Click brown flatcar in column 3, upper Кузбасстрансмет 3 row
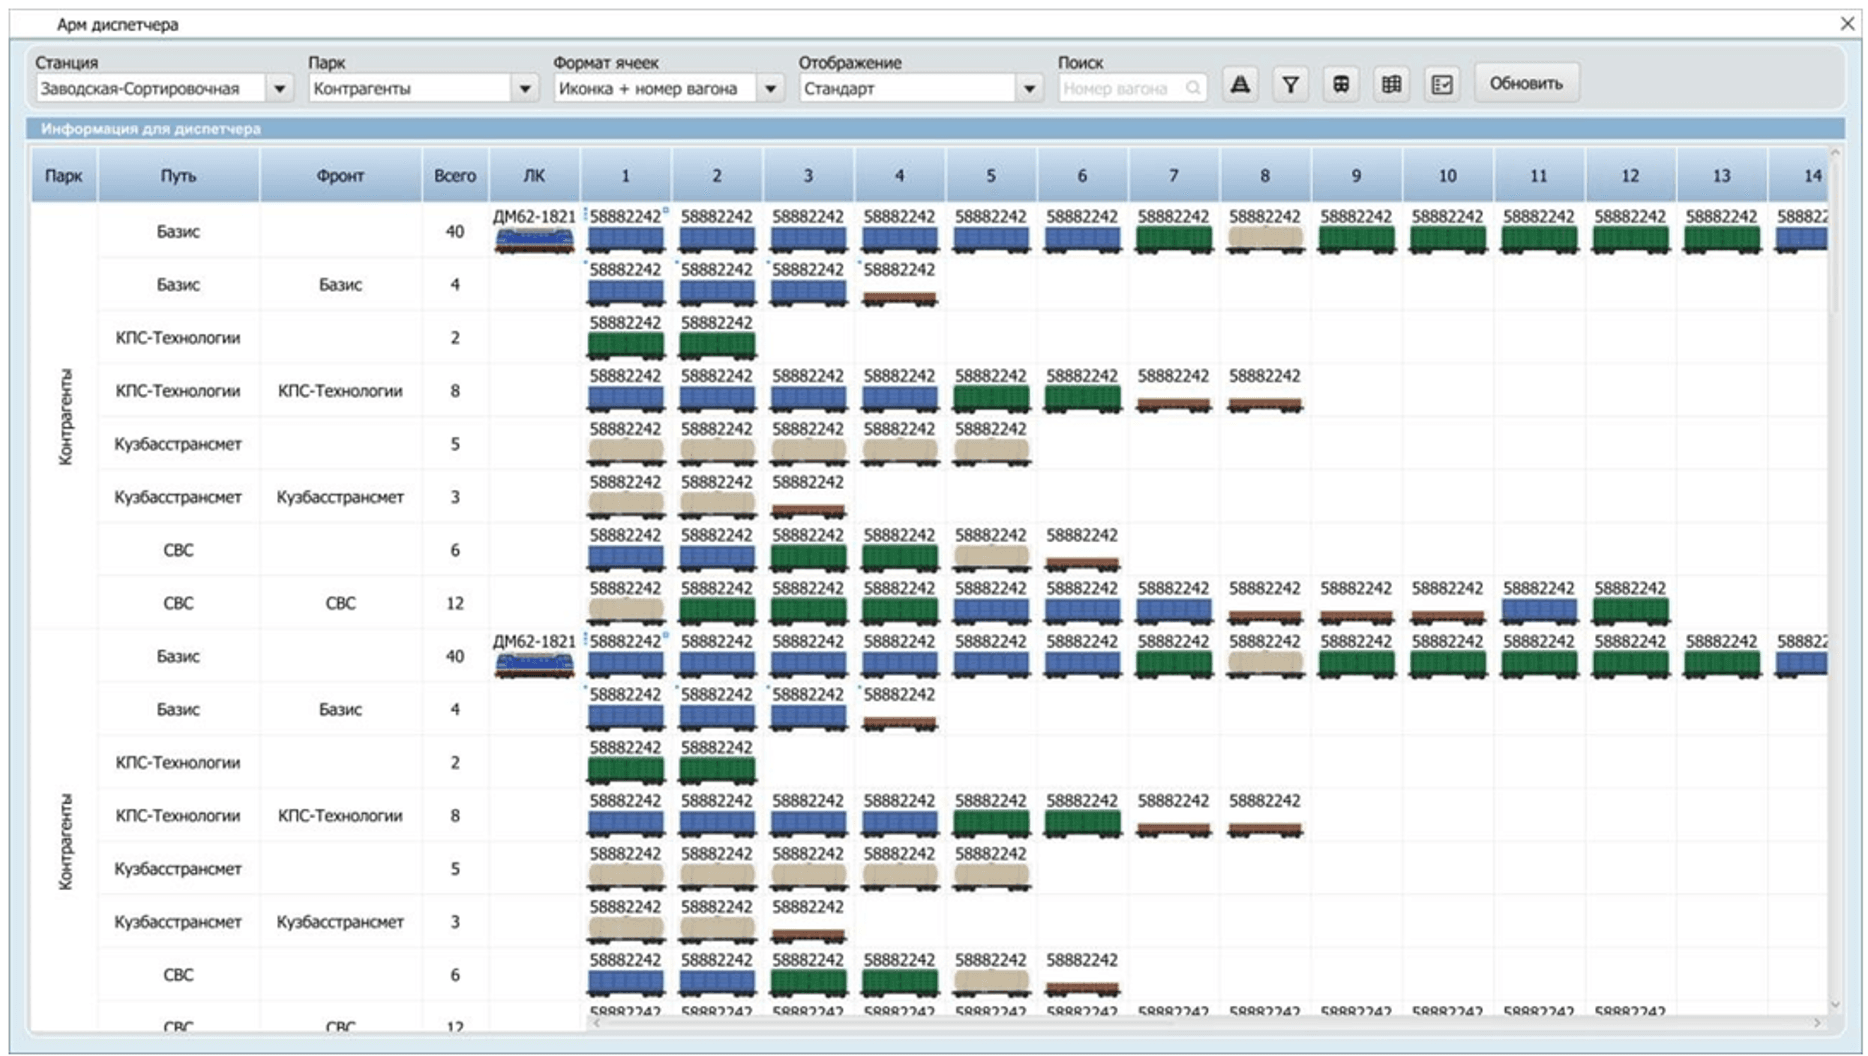Image resolution: width=1868 pixels, height=1056 pixels. [x=808, y=510]
